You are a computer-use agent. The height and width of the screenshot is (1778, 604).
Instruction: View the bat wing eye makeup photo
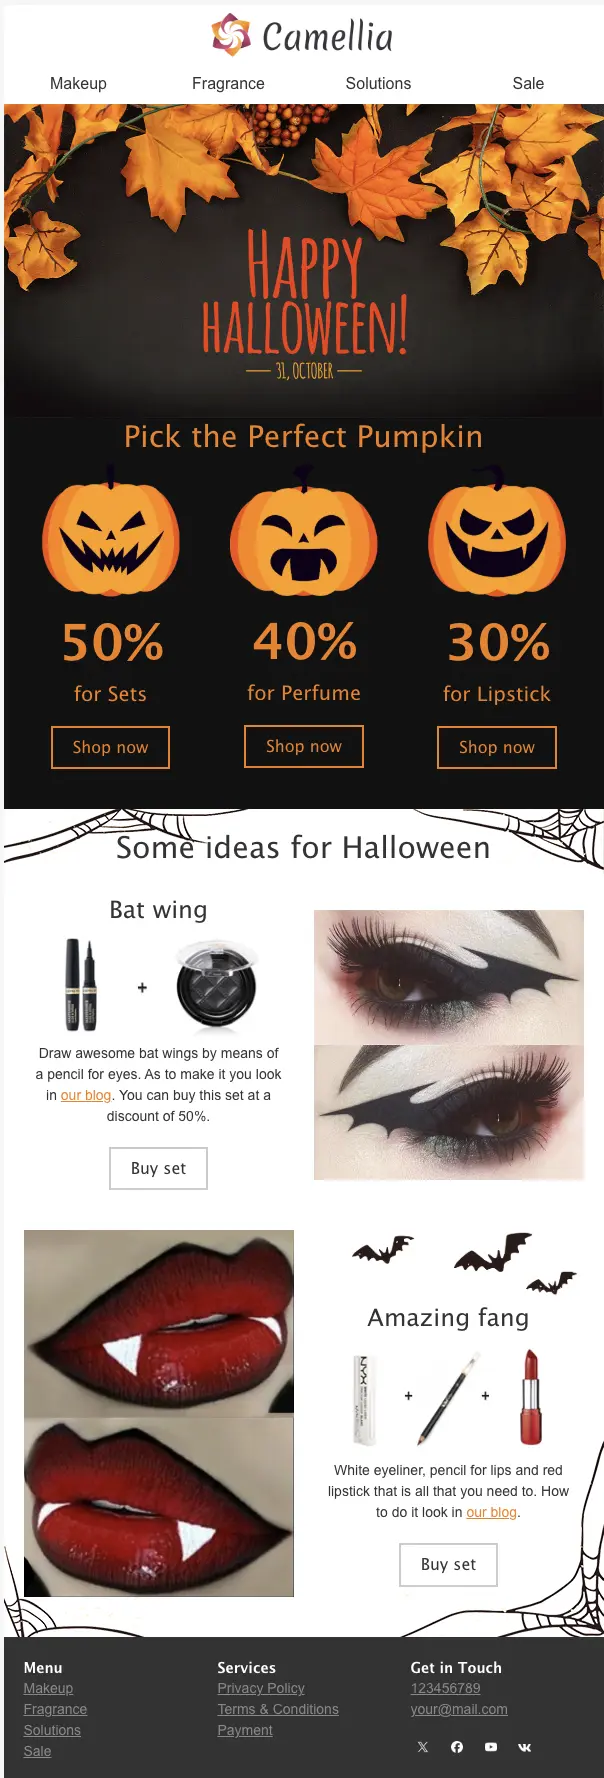coord(449,1045)
